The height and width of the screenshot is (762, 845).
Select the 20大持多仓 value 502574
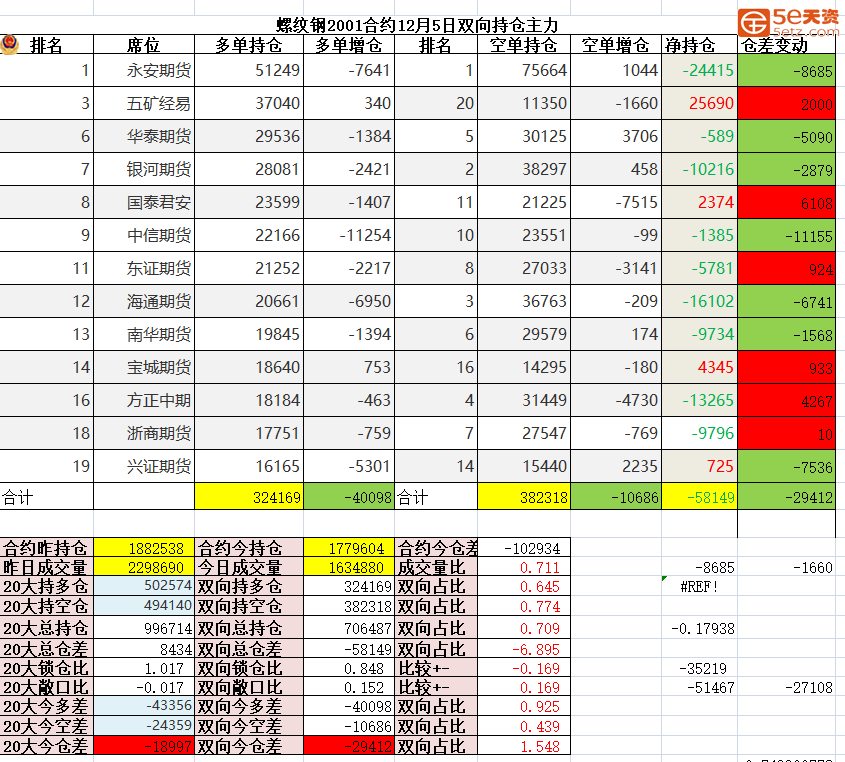pyautogui.click(x=144, y=586)
